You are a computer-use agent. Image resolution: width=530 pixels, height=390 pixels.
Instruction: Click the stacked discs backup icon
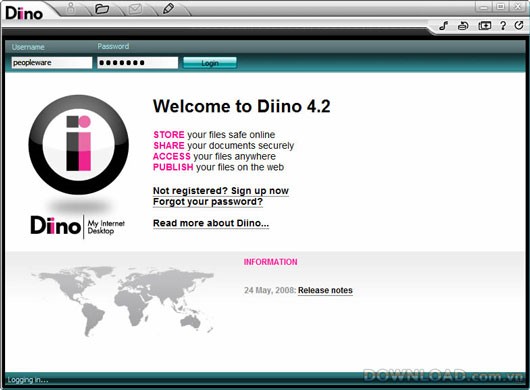coord(463,26)
